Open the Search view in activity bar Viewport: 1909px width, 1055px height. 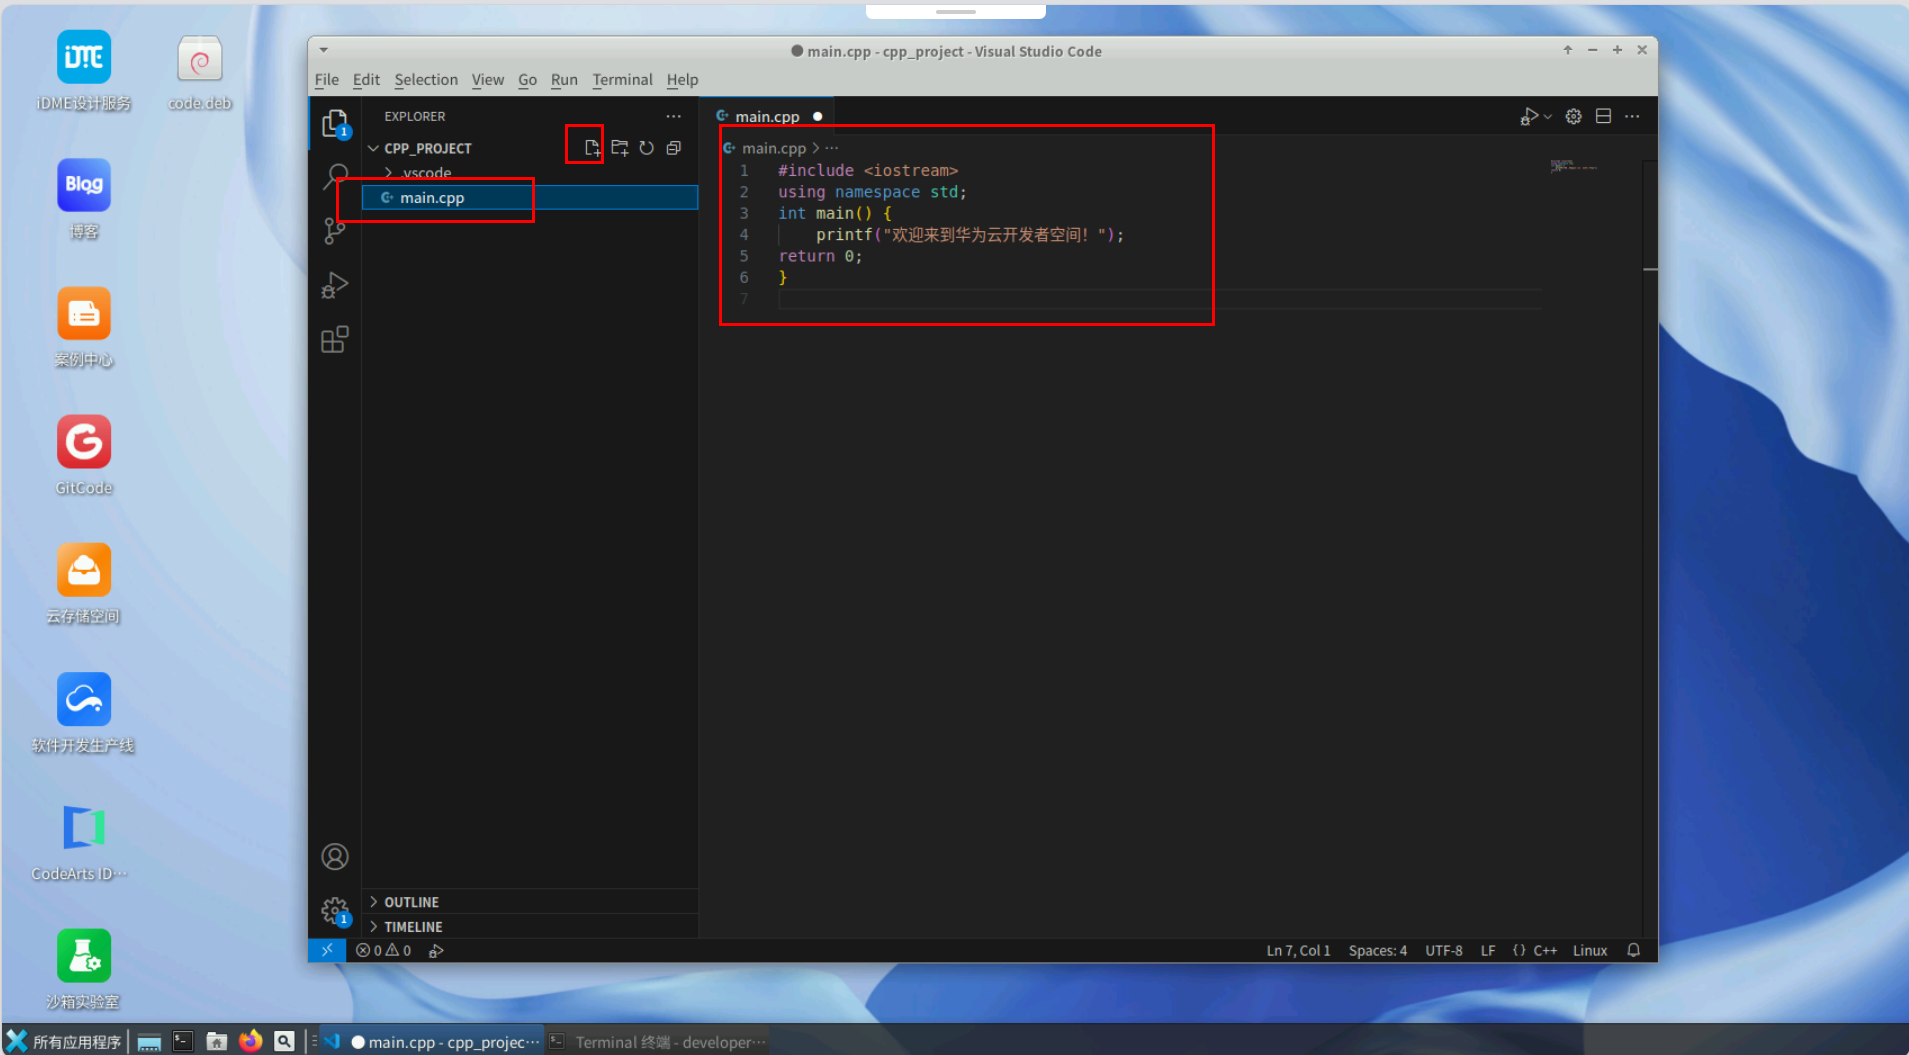(x=335, y=177)
